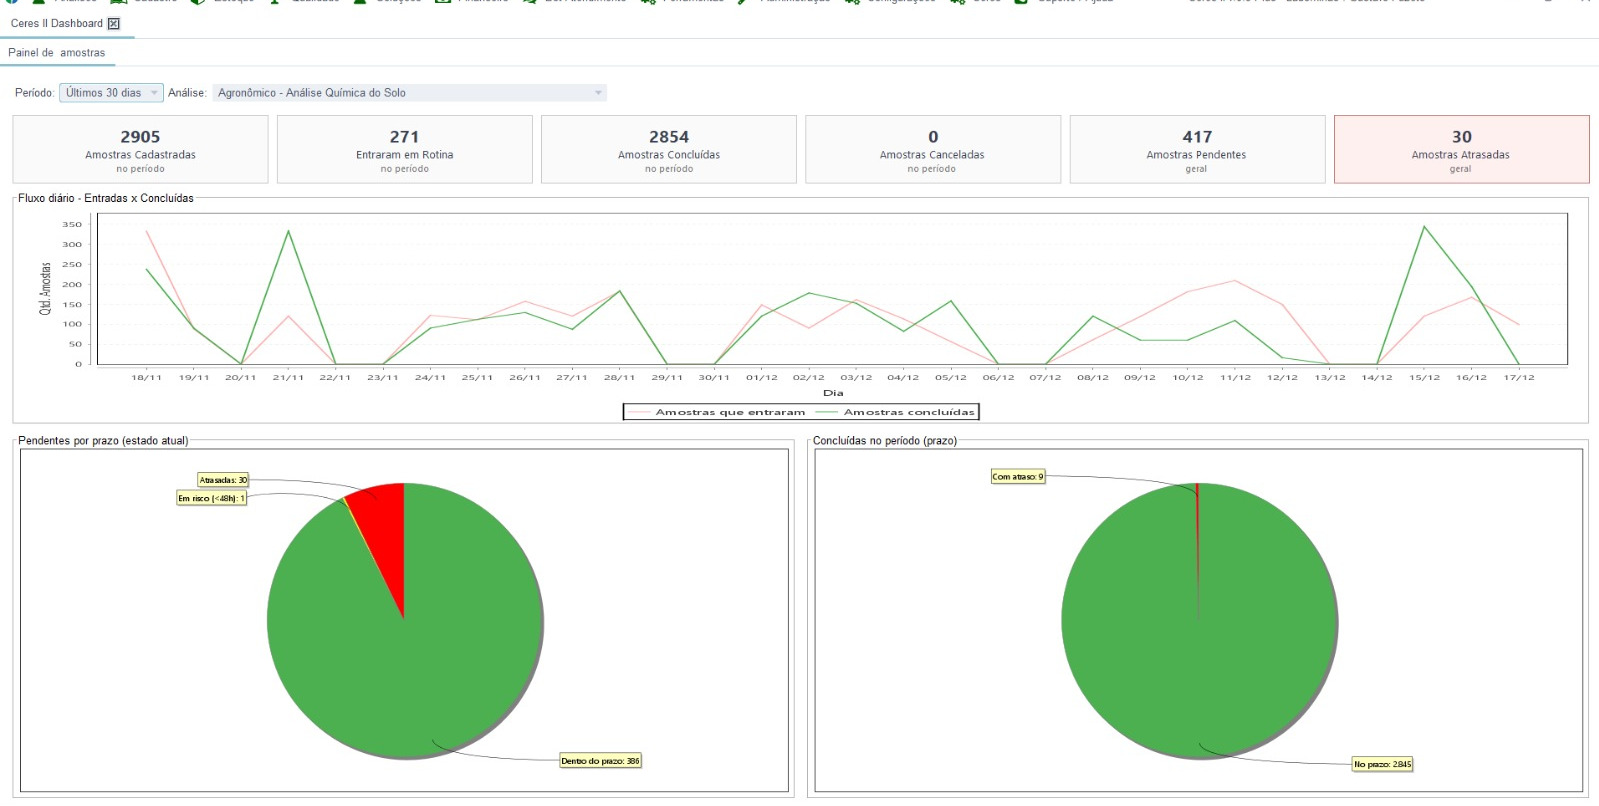Screen dimensions: 1599x806
Task: Select the Amostras Concluídas card
Action: point(668,150)
